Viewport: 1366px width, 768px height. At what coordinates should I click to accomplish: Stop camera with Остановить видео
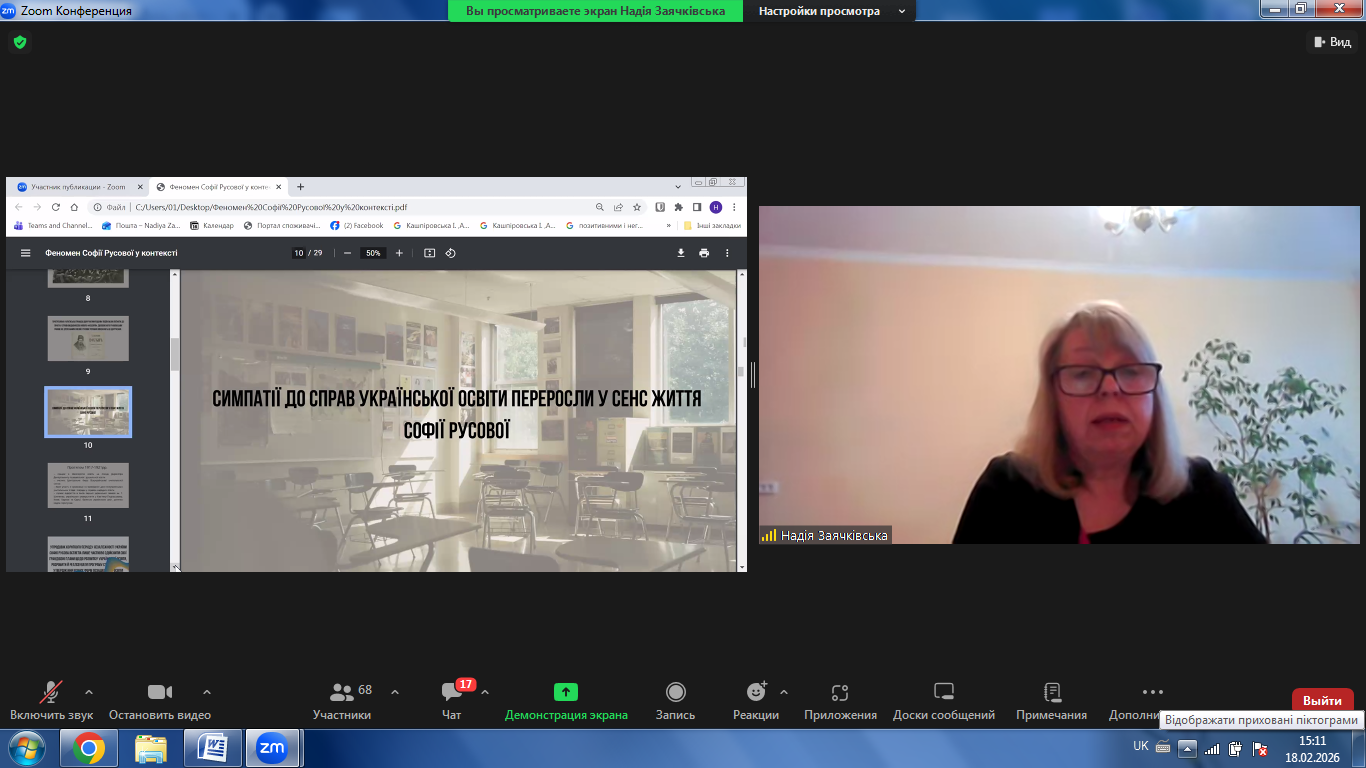[x=160, y=700]
